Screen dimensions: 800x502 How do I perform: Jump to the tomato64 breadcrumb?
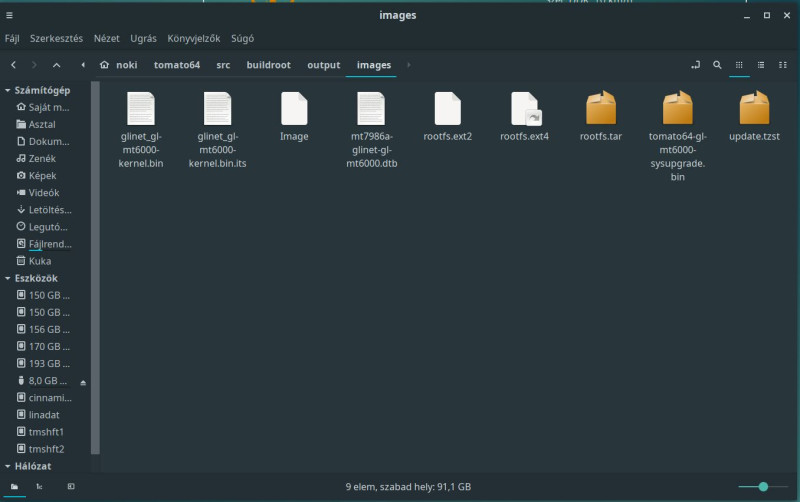tap(177, 65)
